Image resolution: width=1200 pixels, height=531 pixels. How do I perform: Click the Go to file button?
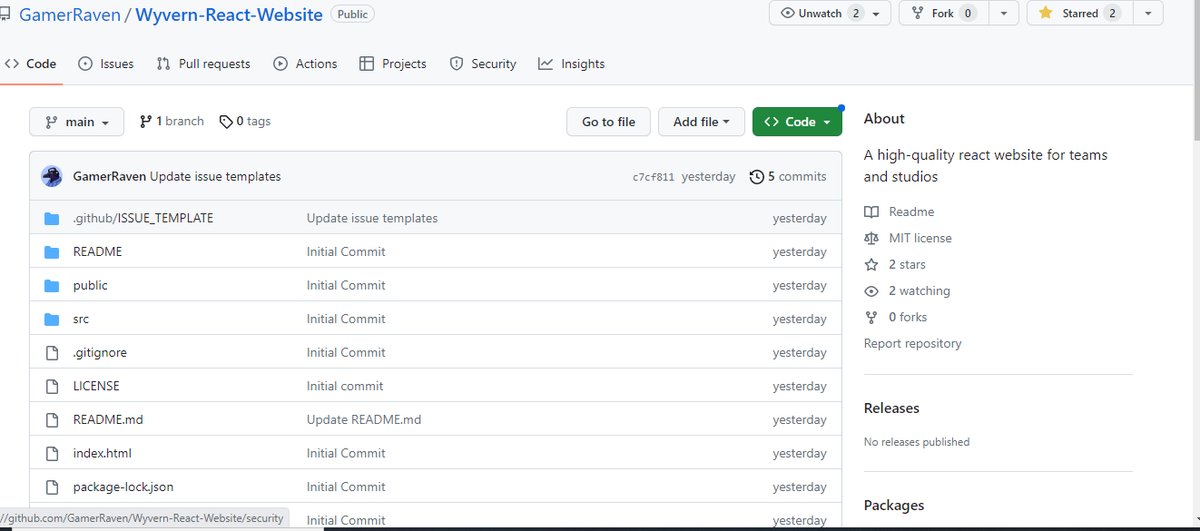coord(608,122)
